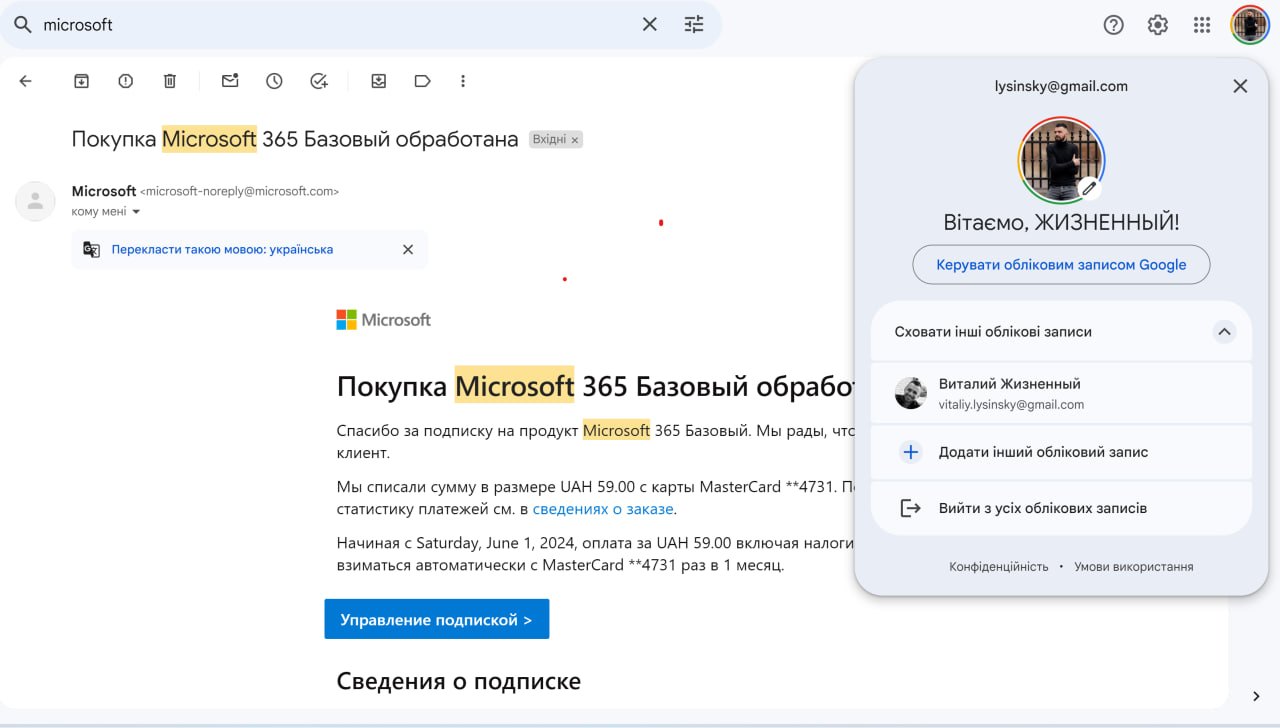Click the sender name Microsoft
Viewport: 1280px width, 728px height.
tap(104, 191)
